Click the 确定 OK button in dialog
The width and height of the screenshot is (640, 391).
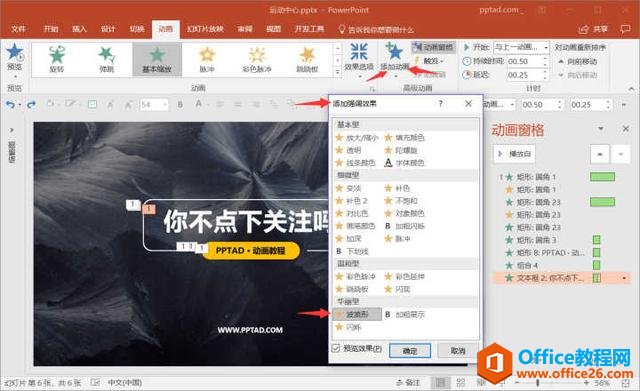click(410, 351)
